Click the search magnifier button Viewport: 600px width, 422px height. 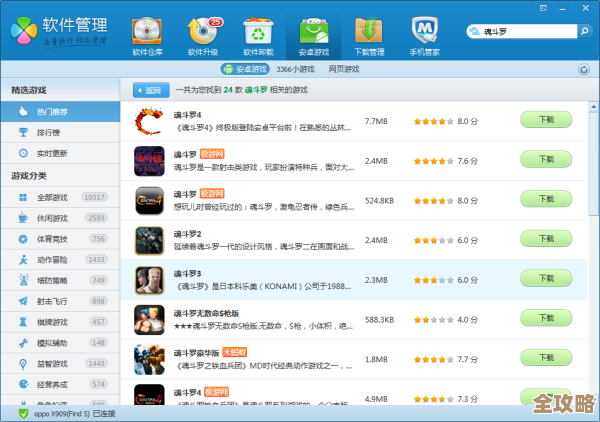point(584,31)
